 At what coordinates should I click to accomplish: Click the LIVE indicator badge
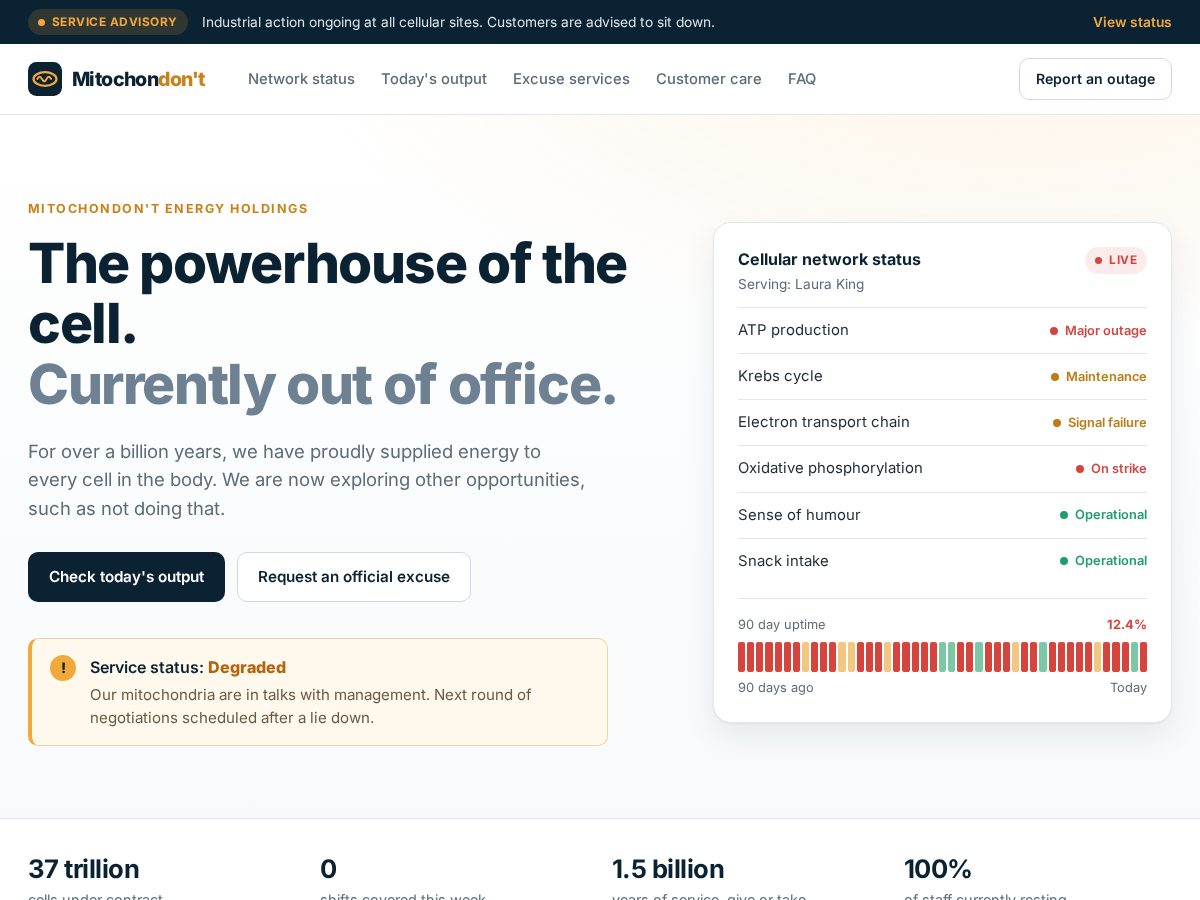click(x=1116, y=260)
